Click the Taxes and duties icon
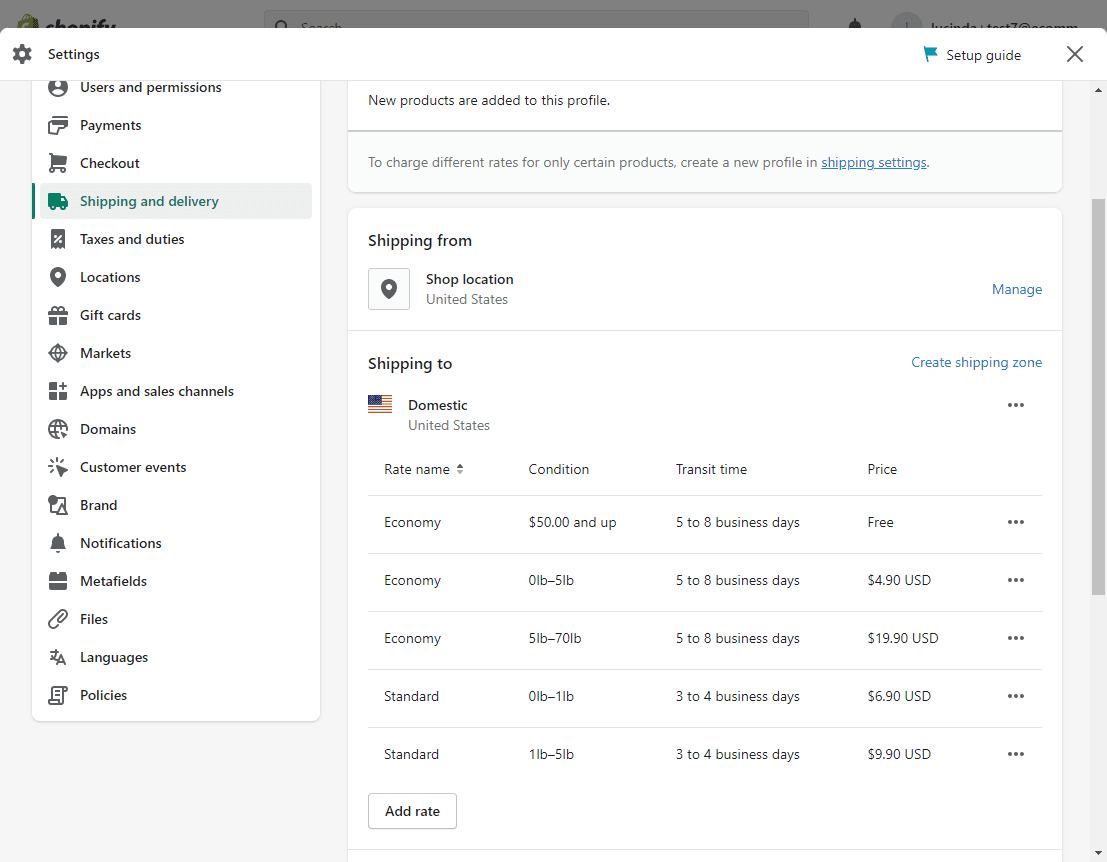Image resolution: width=1107 pixels, height=862 pixels. pos(58,239)
